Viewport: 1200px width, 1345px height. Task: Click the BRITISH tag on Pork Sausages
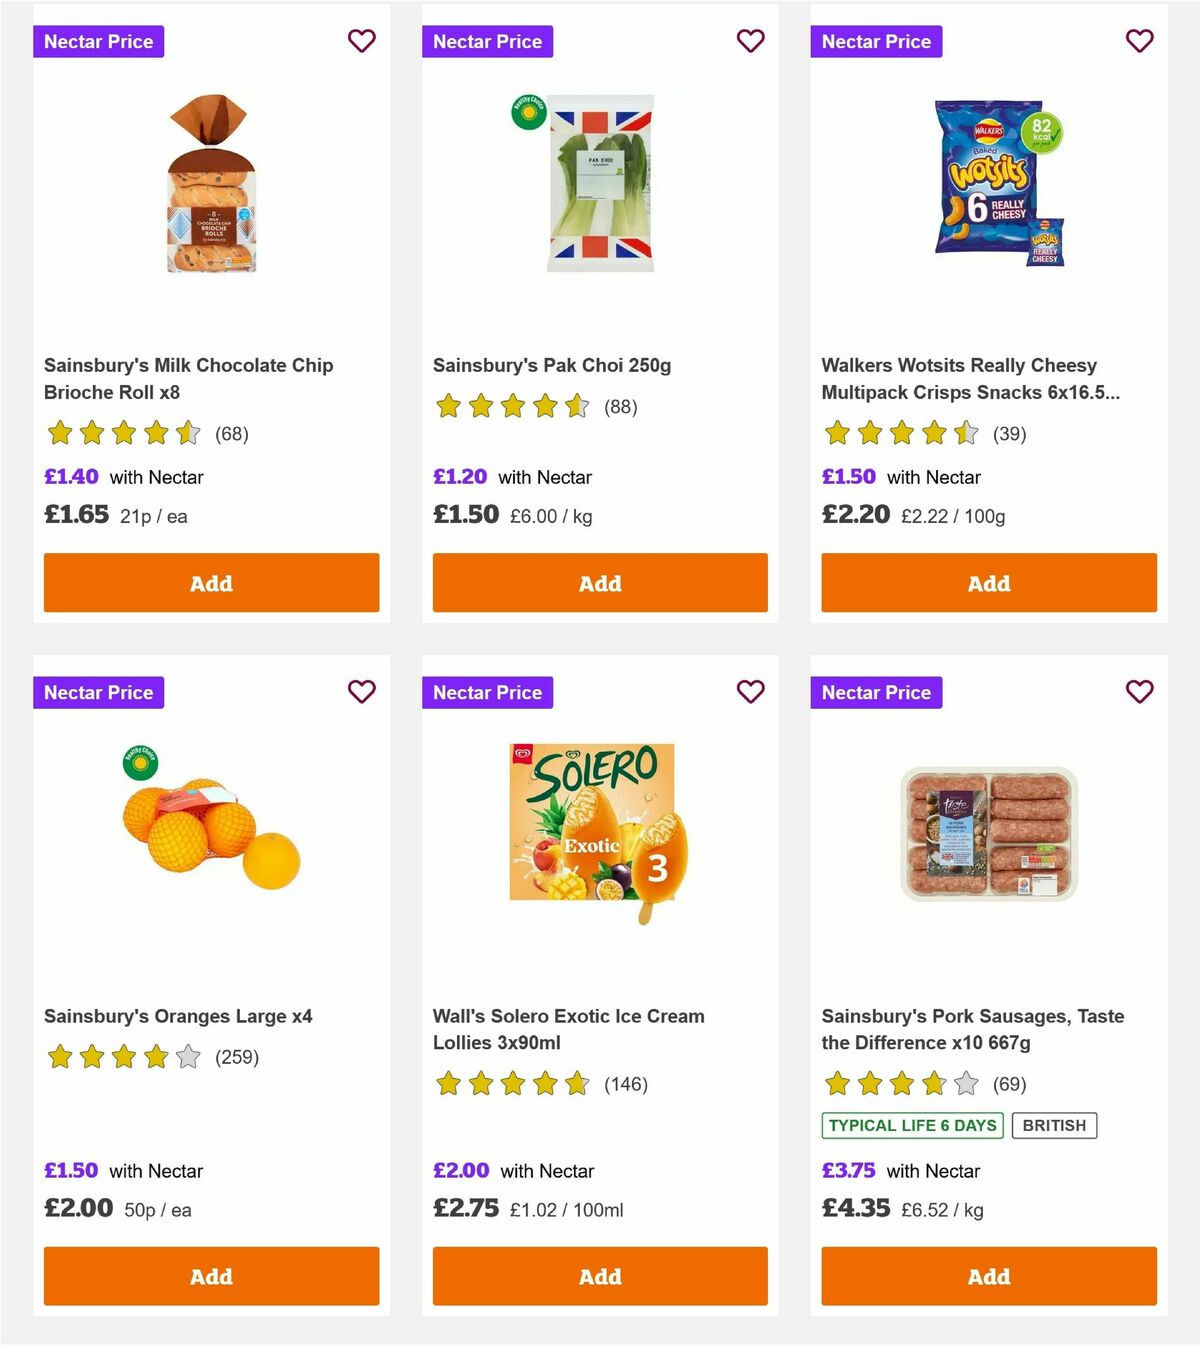tap(1053, 1125)
